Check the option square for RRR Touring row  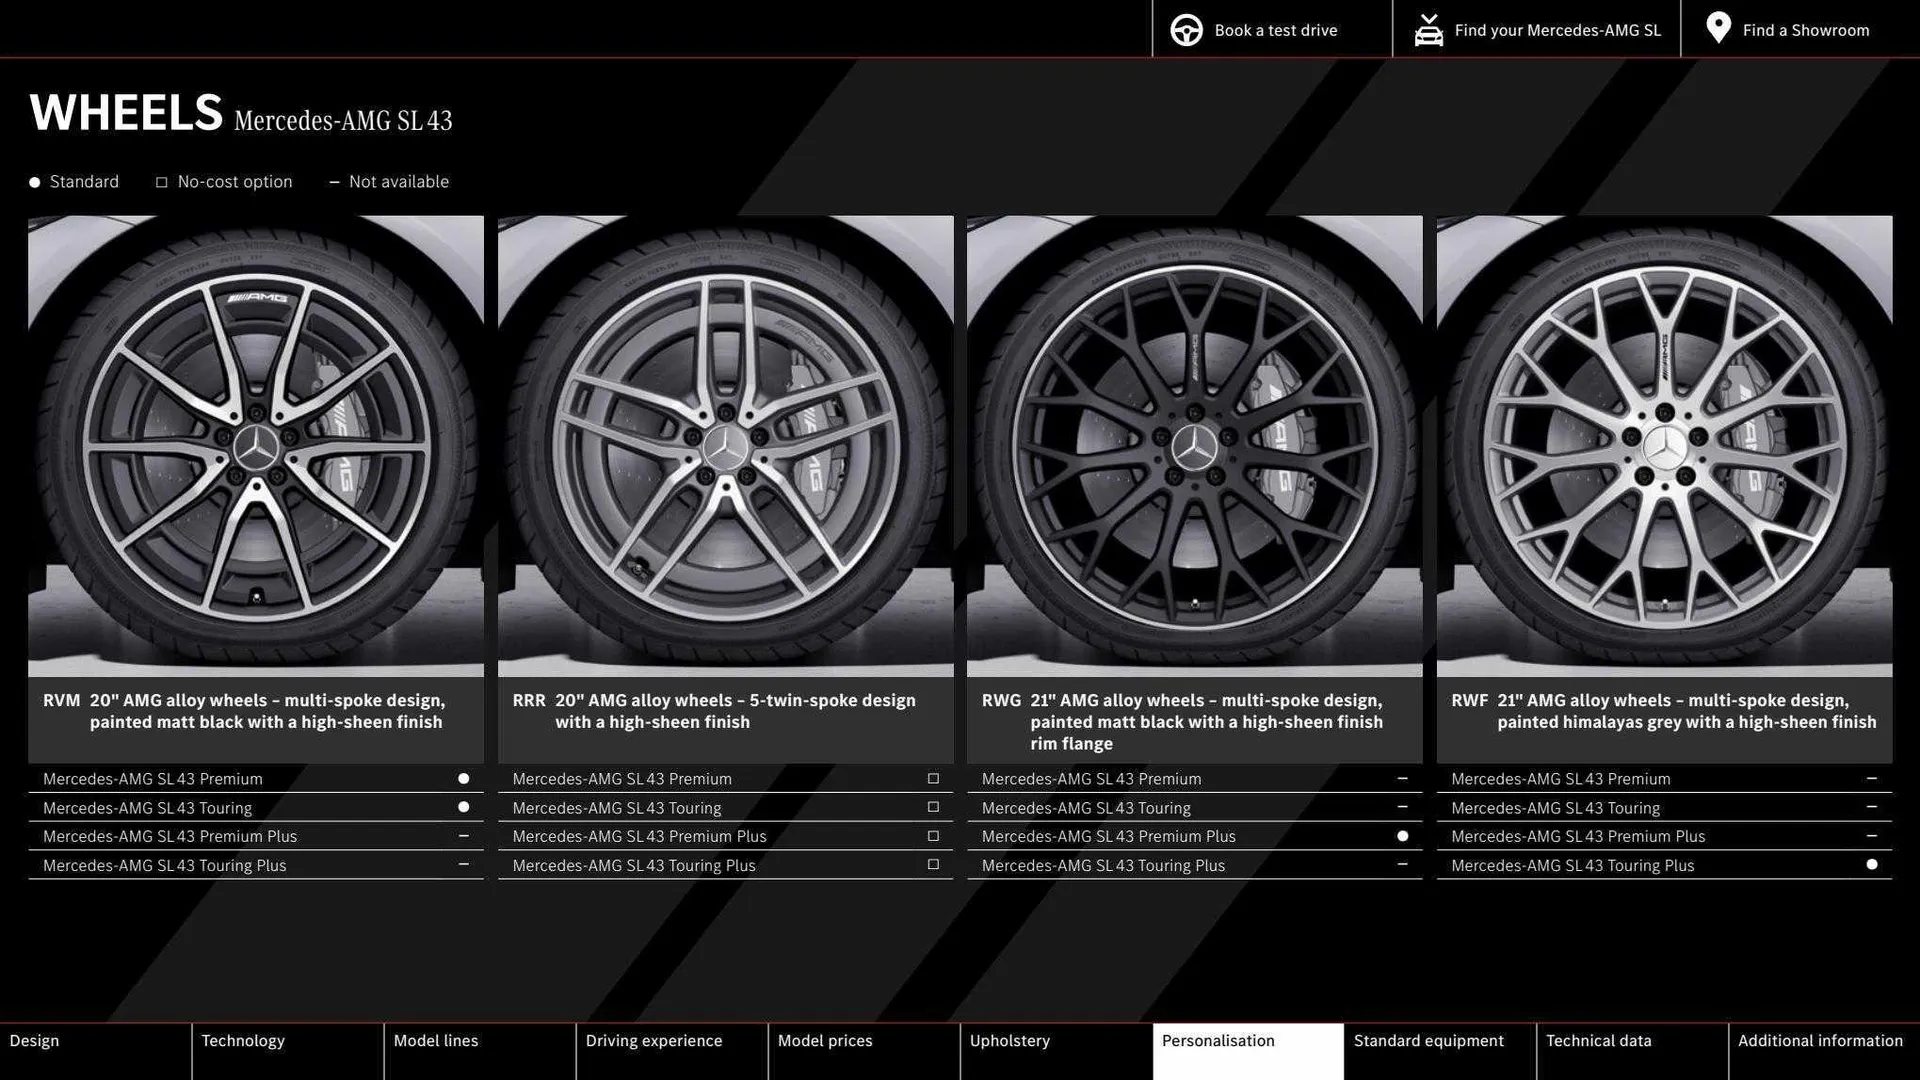coord(932,806)
